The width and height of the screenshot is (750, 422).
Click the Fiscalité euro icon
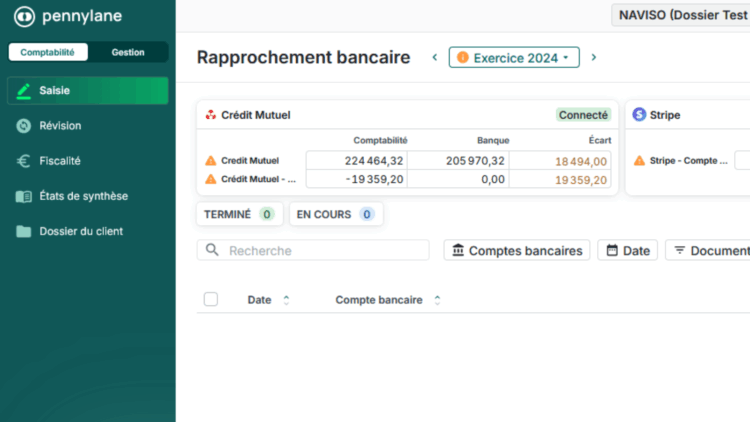pyautogui.click(x=24, y=161)
